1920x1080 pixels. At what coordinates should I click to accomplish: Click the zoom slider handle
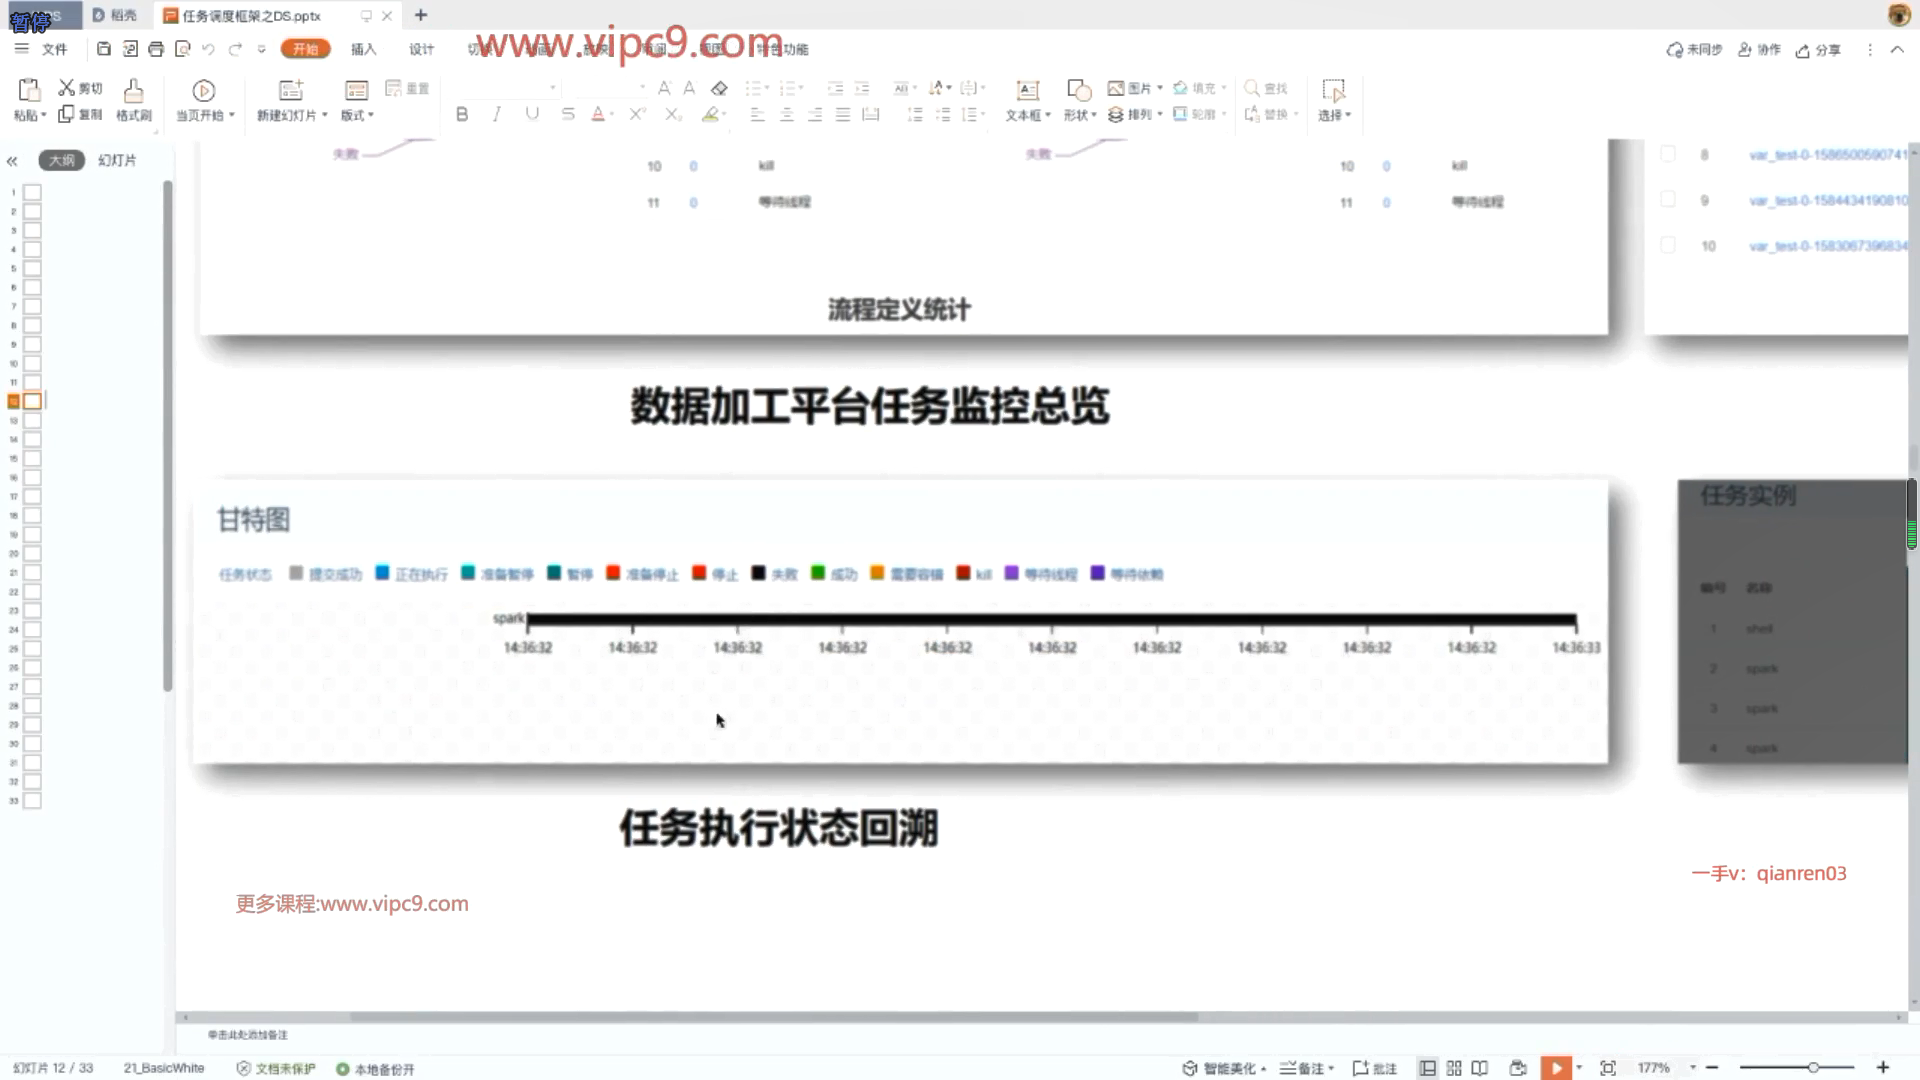tap(1812, 1068)
